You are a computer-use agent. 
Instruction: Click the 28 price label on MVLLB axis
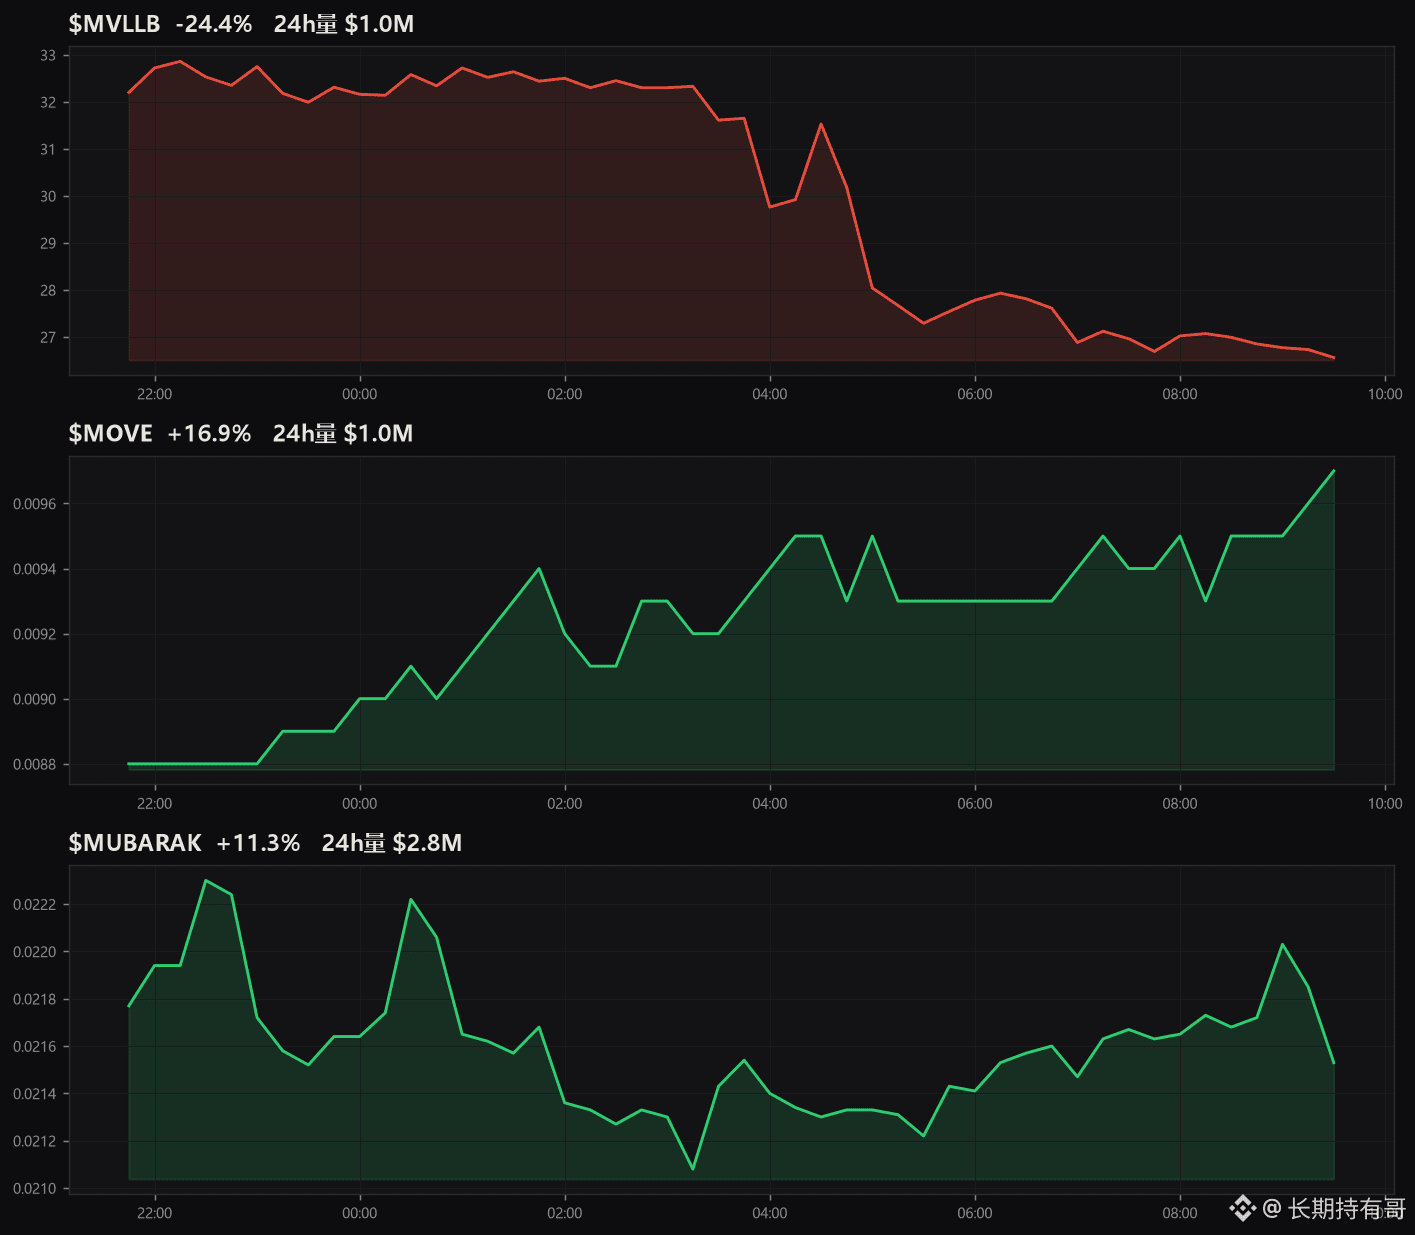(x=48, y=290)
